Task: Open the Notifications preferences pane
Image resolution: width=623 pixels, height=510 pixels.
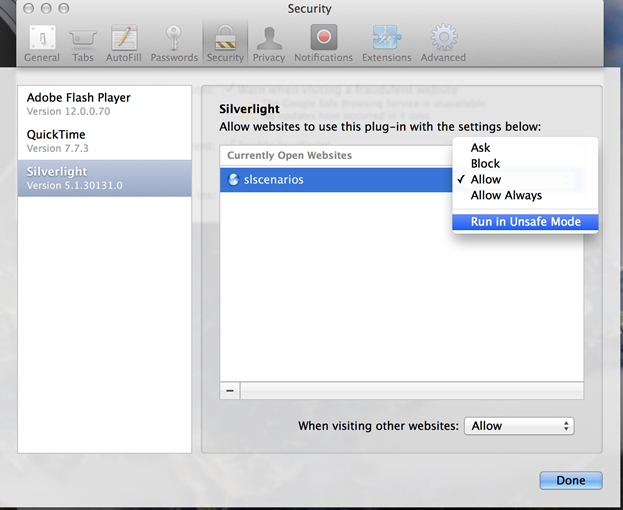Action: (x=323, y=43)
